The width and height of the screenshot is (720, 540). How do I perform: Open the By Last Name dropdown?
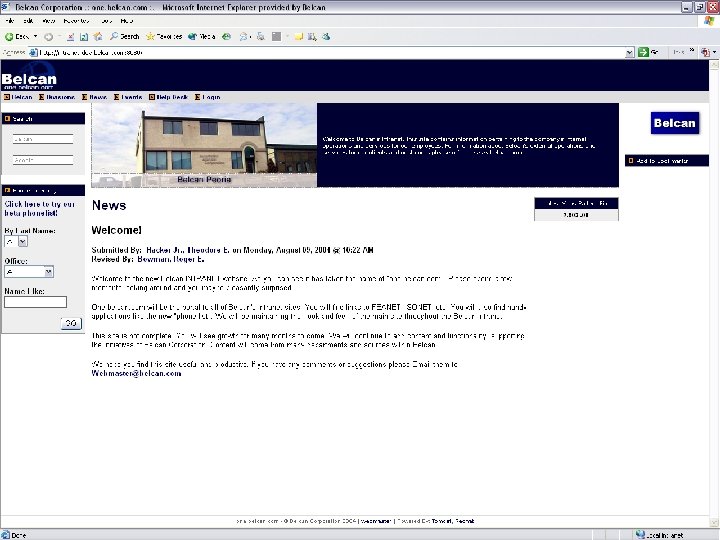(16, 242)
